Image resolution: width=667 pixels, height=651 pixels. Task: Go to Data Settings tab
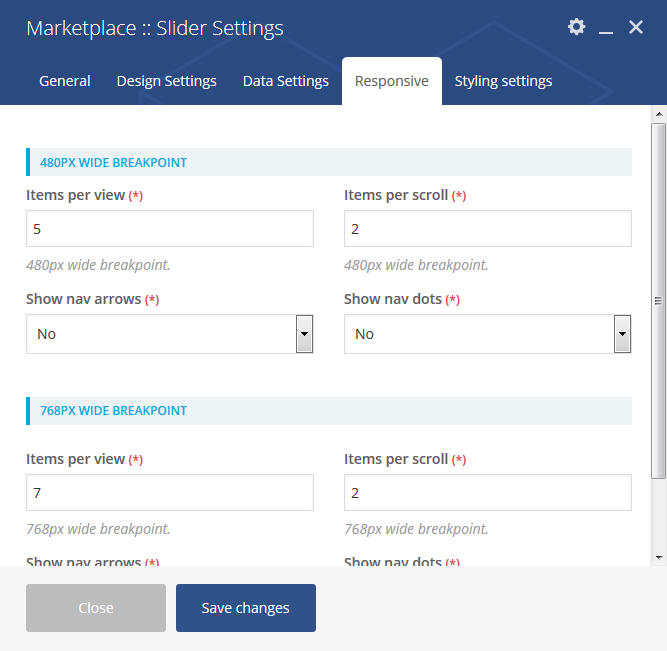pos(285,81)
